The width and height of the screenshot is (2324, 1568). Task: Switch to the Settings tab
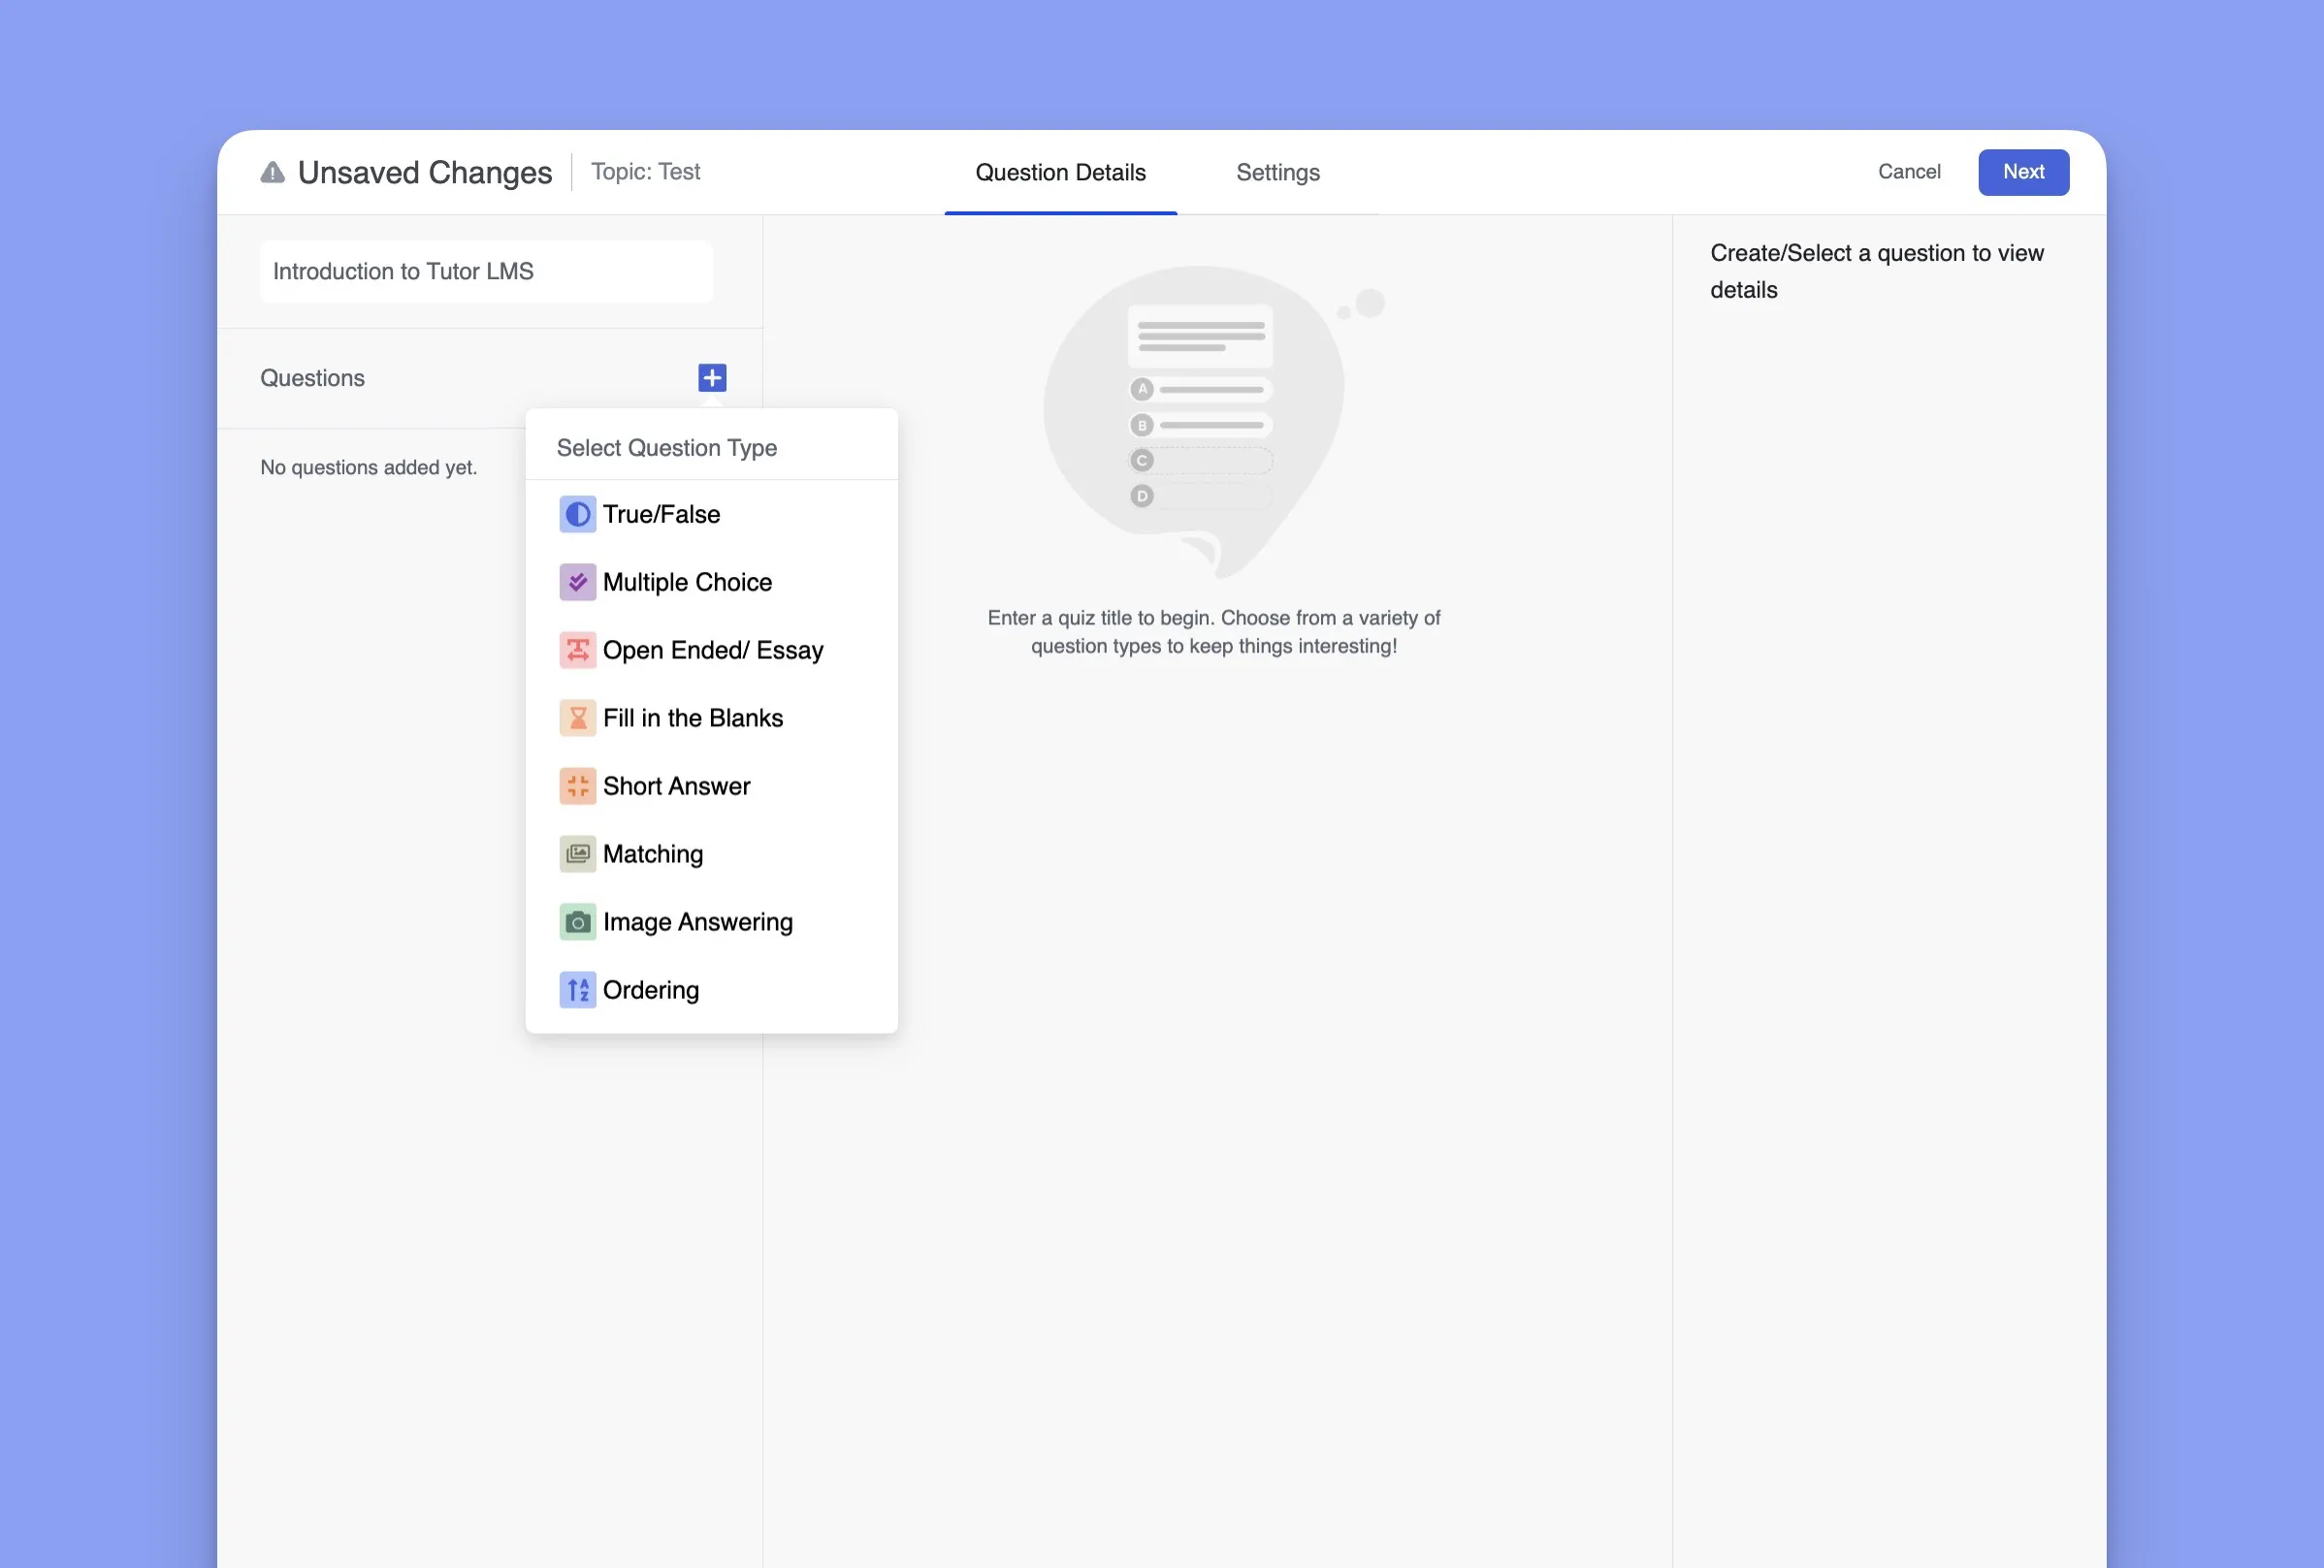coord(1277,172)
